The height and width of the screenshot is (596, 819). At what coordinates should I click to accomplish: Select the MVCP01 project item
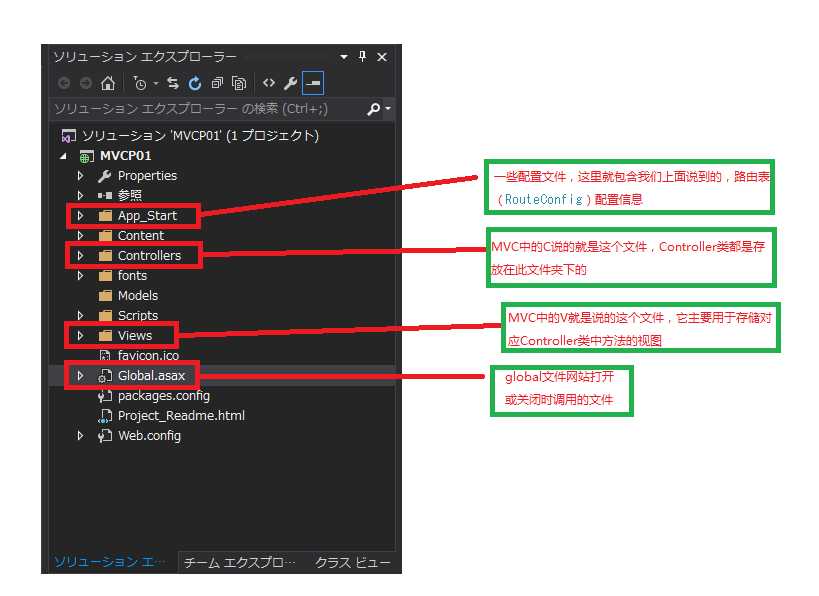click(125, 156)
